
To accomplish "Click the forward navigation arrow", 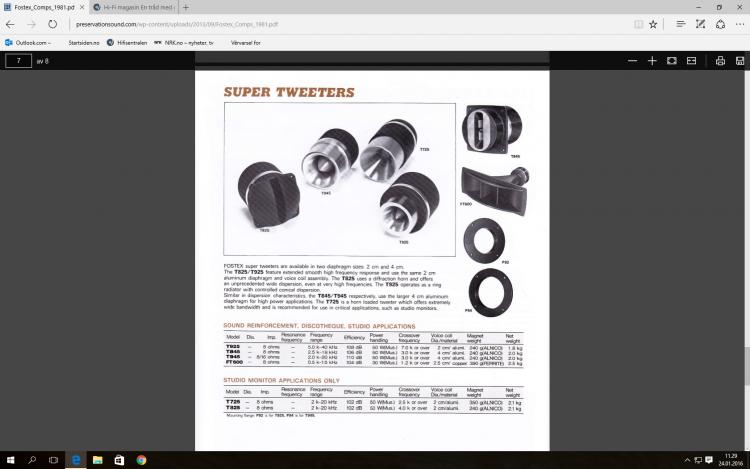I will pyautogui.click(x=32, y=24).
